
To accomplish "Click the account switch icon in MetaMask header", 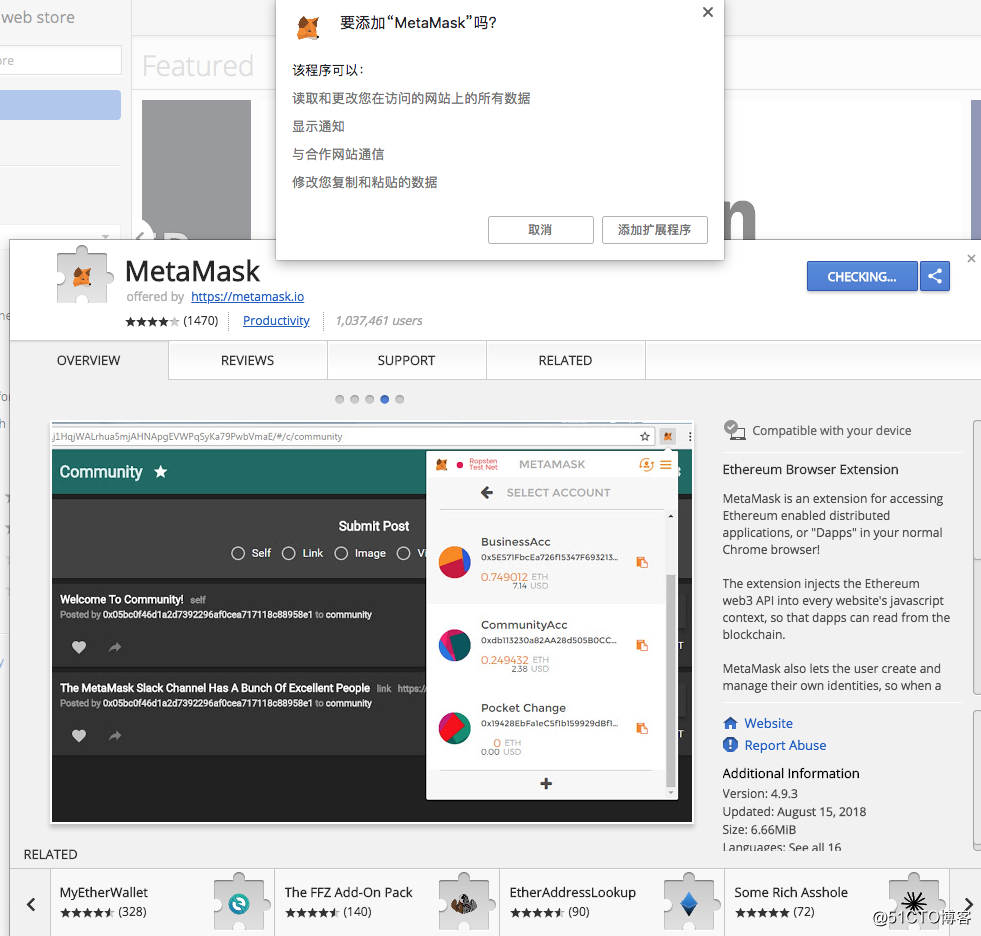I will click(x=646, y=464).
